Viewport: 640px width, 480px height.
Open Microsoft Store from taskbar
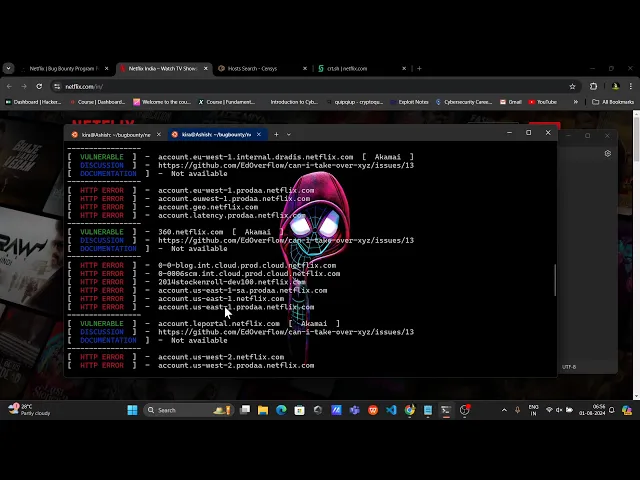click(300, 410)
